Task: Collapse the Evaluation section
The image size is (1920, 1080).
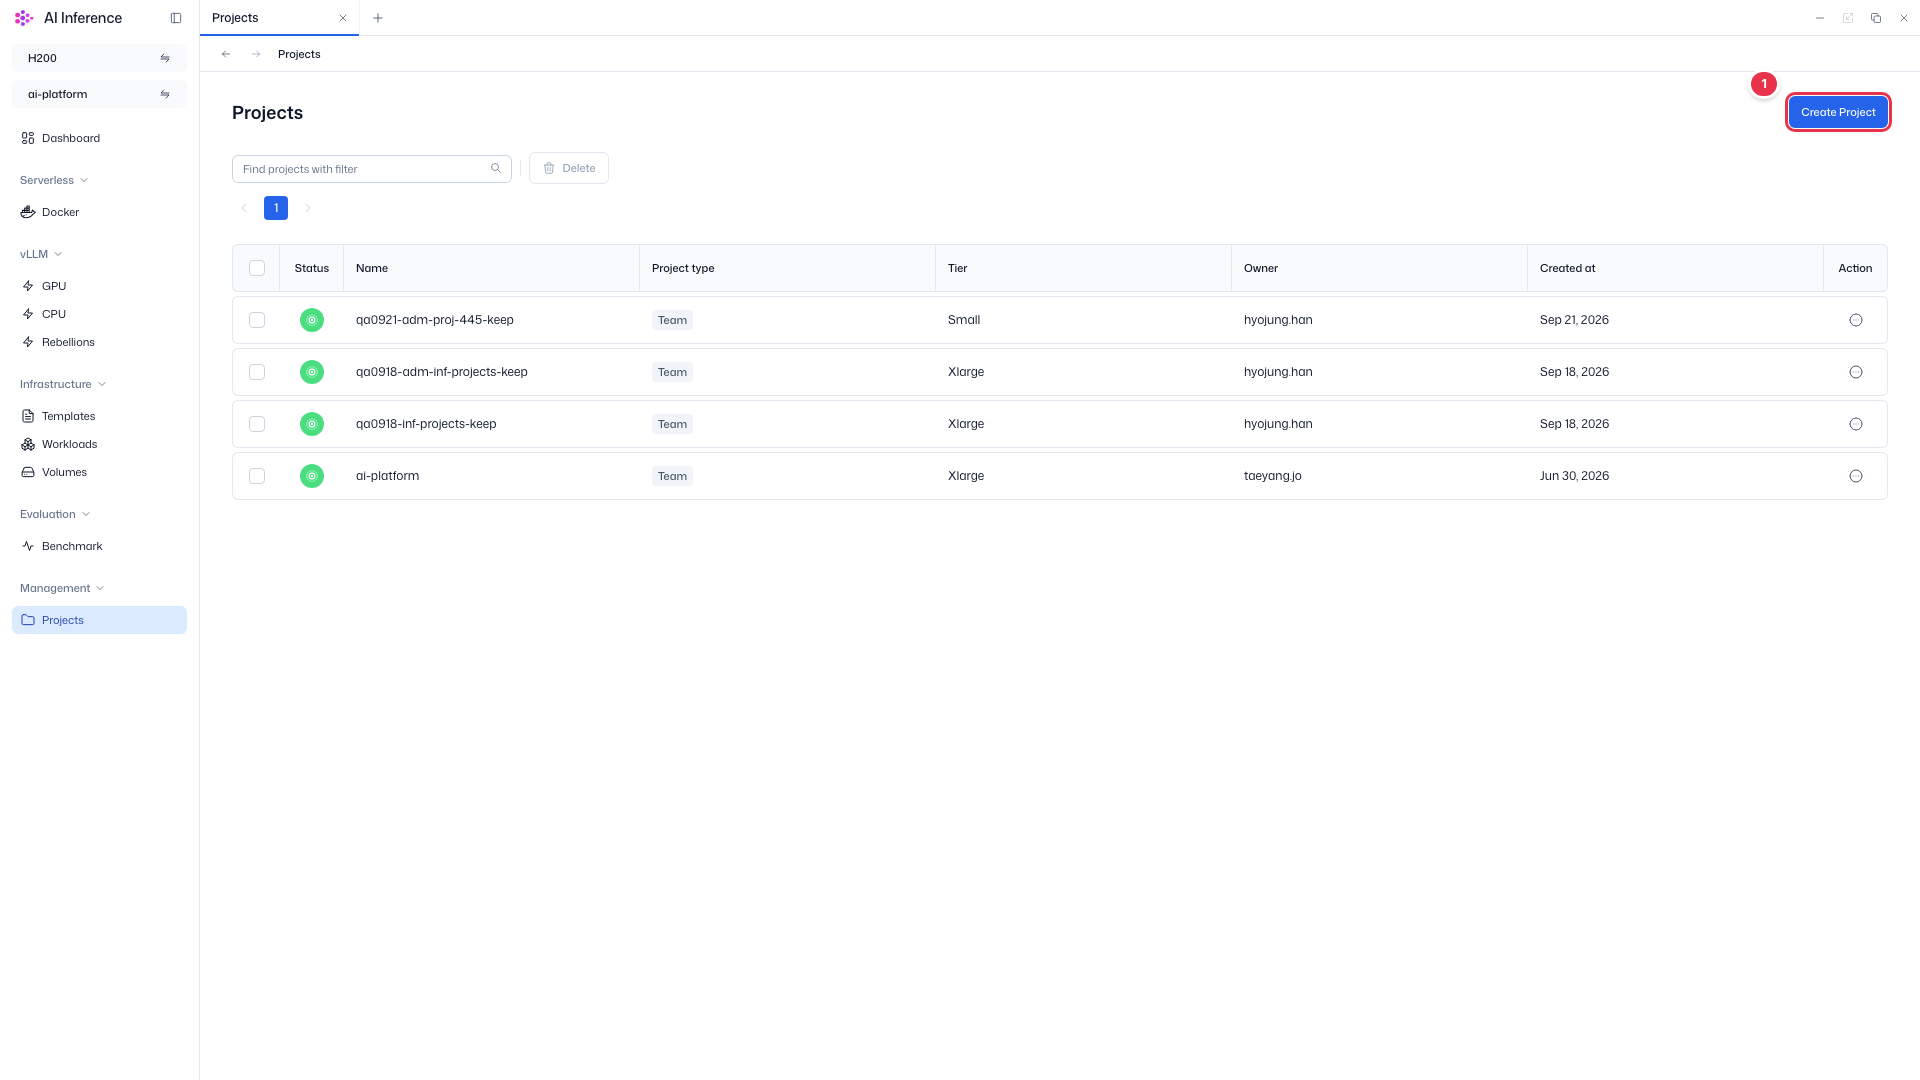Action: (55, 514)
